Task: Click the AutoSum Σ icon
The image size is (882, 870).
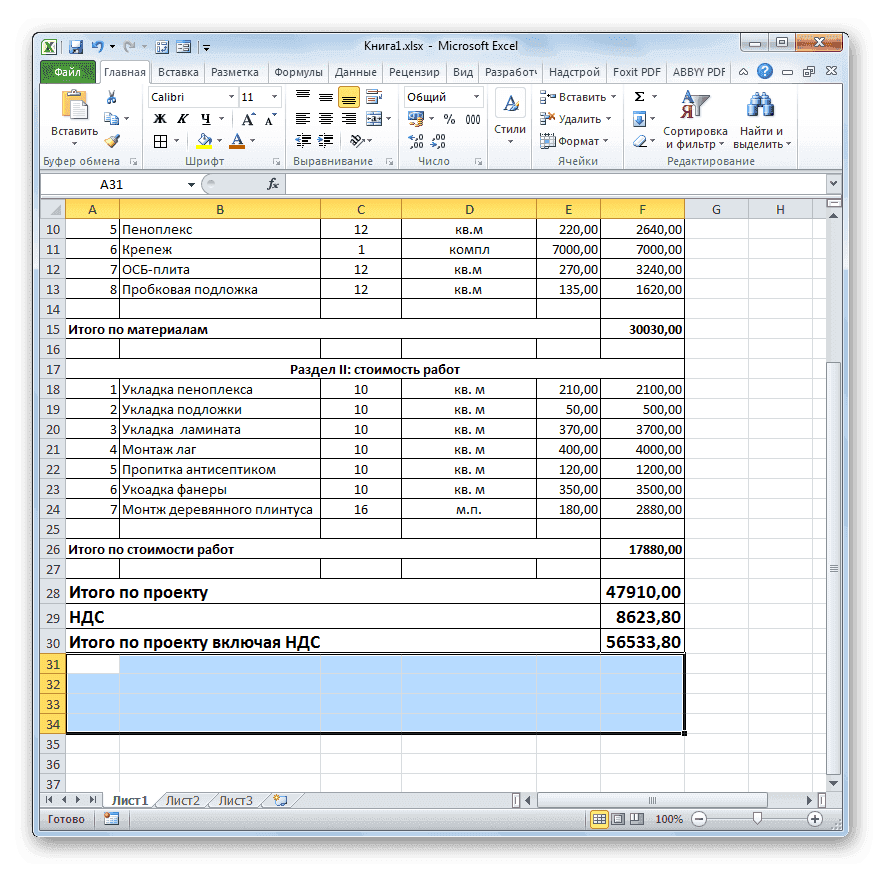Action: tap(637, 96)
